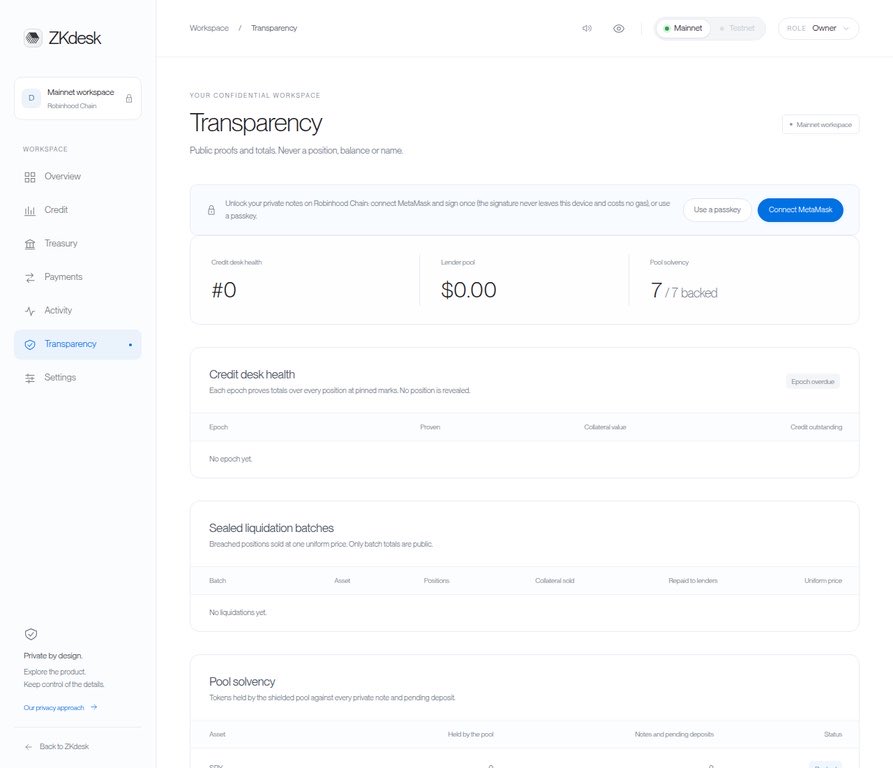Click the Transparency breadcrumb
This screenshot has height=768, width=893.
[x=274, y=28]
